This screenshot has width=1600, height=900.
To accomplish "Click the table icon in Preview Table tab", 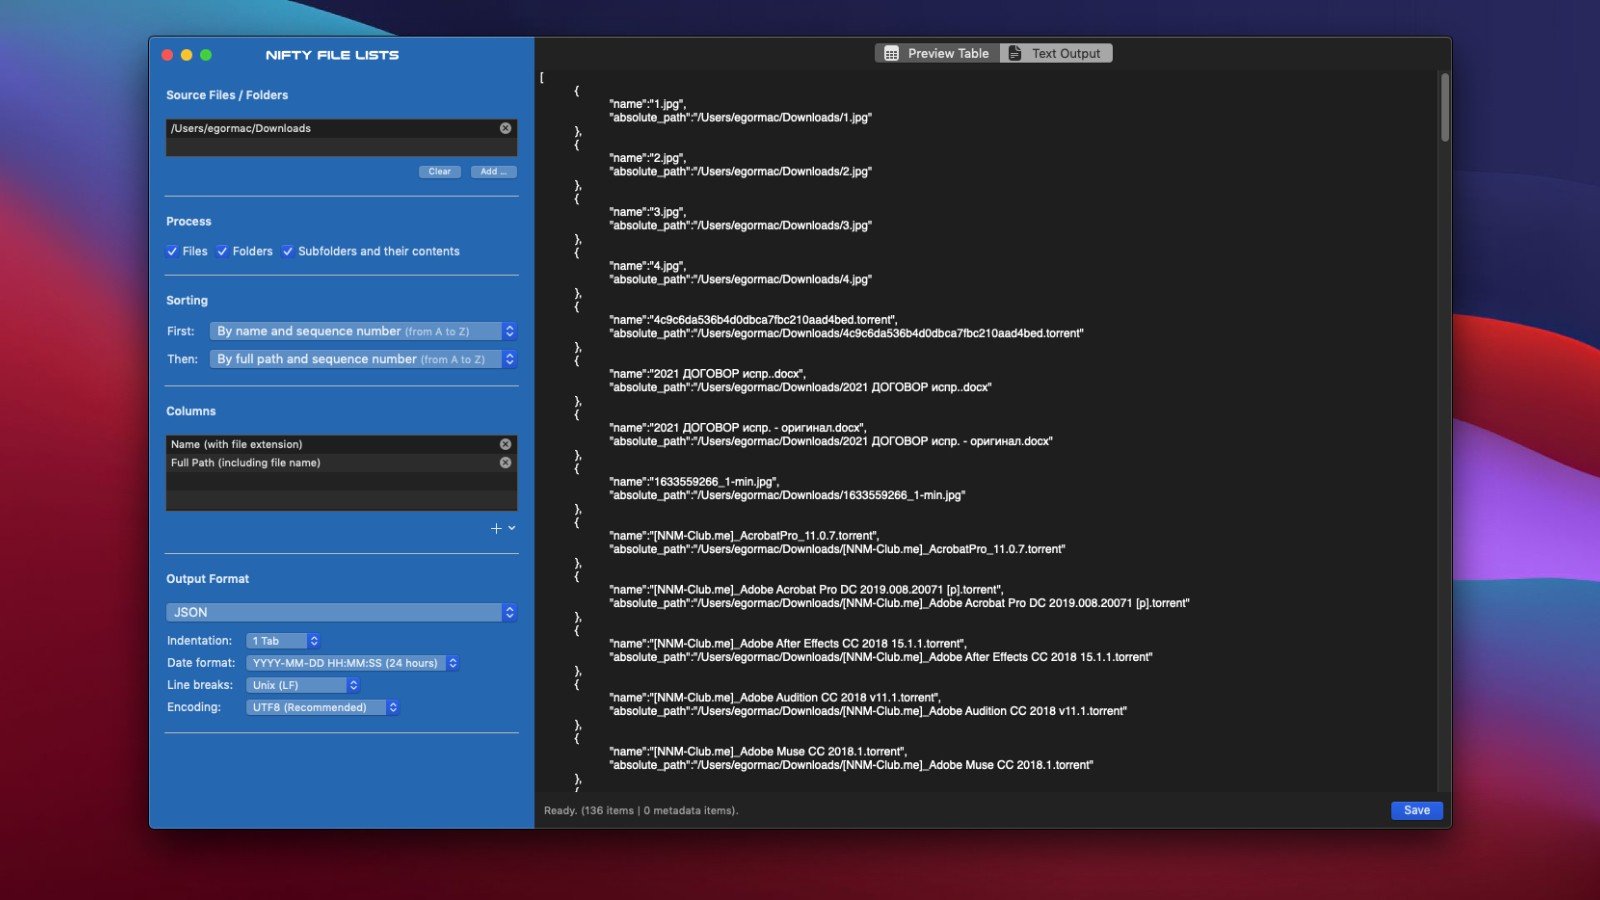I will click(x=891, y=54).
